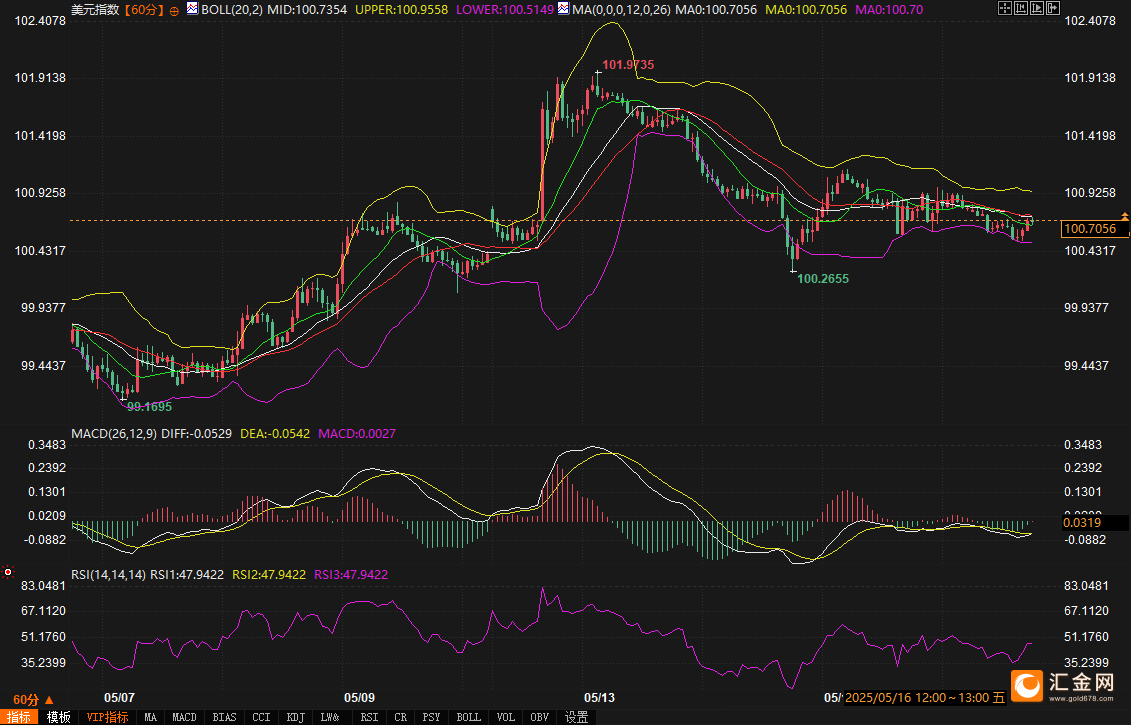The image size is (1131, 725).
Task: Click the crosshair cursor icon at top right
Action: [x=1005, y=8]
